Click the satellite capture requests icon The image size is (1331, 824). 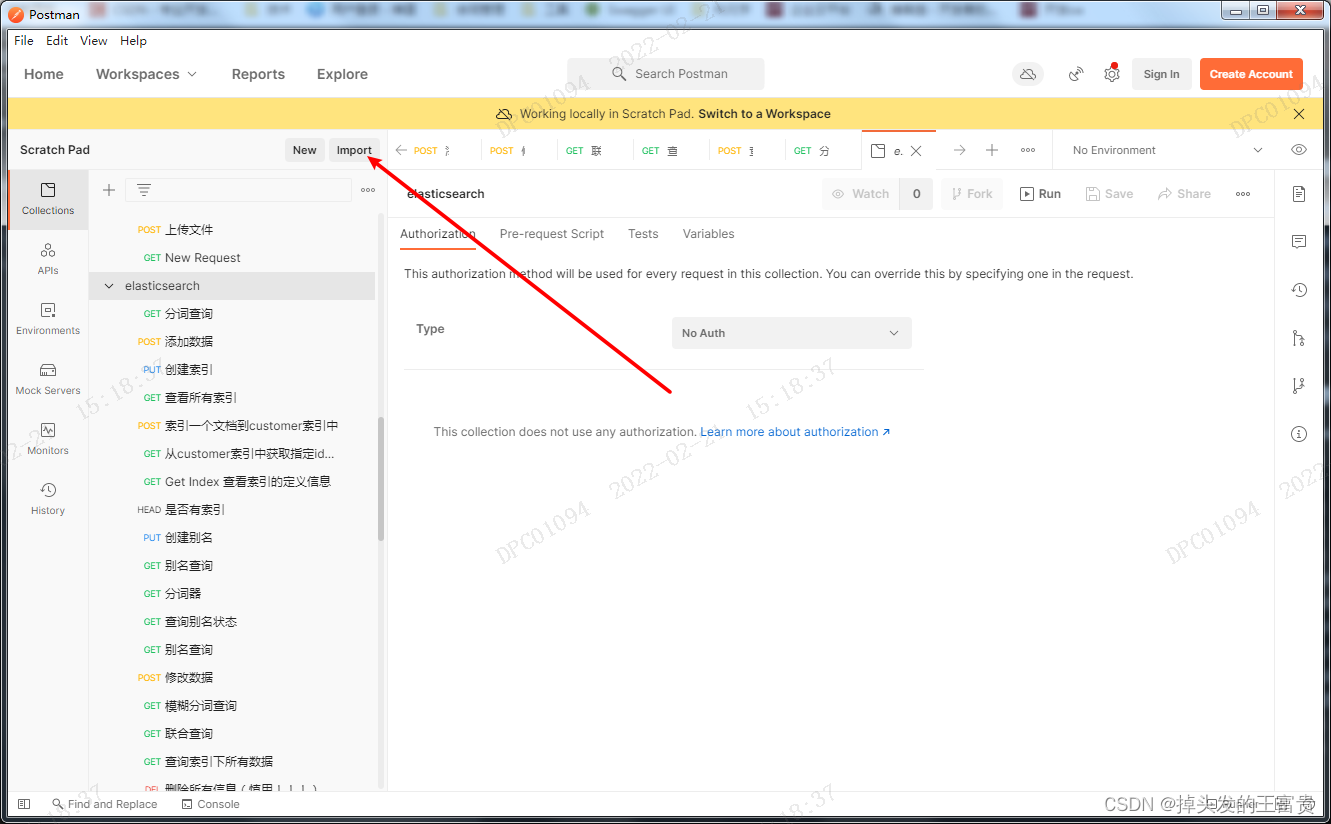pyautogui.click(x=1076, y=74)
